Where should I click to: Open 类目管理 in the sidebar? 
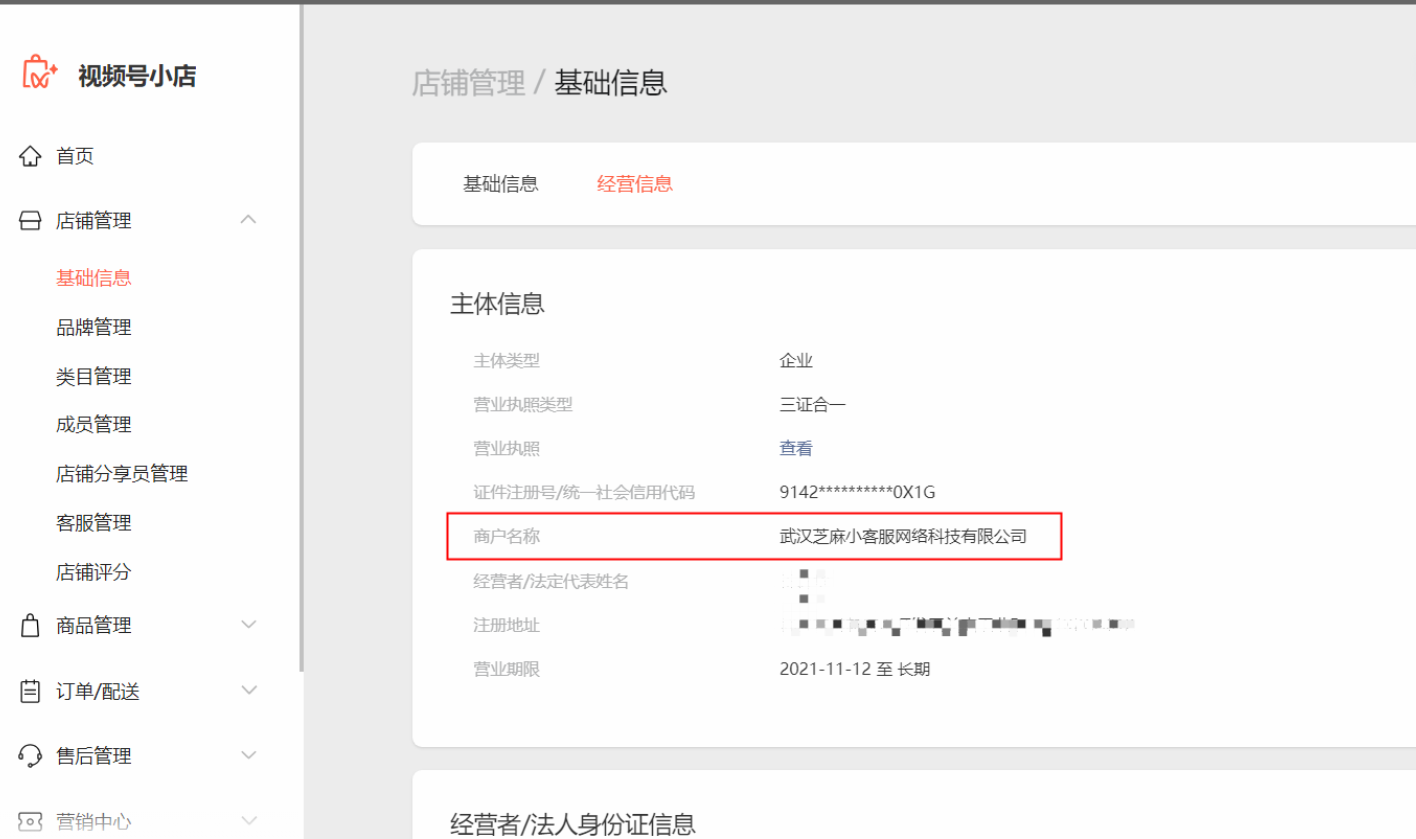click(x=94, y=376)
